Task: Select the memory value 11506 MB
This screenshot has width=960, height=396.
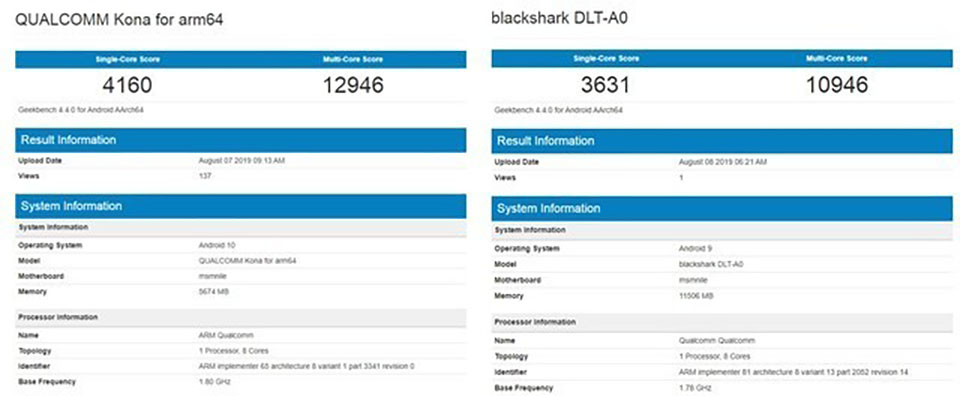Action: 697,296
